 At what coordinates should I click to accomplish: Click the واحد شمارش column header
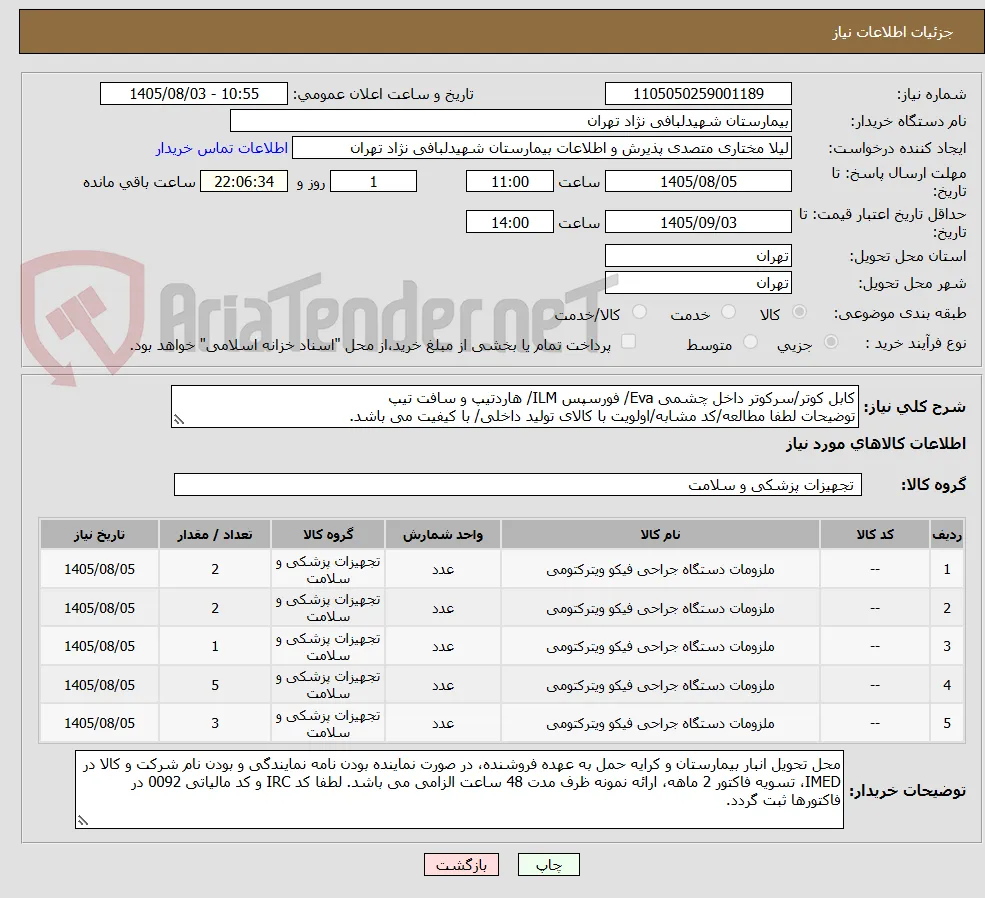pos(443,534)
